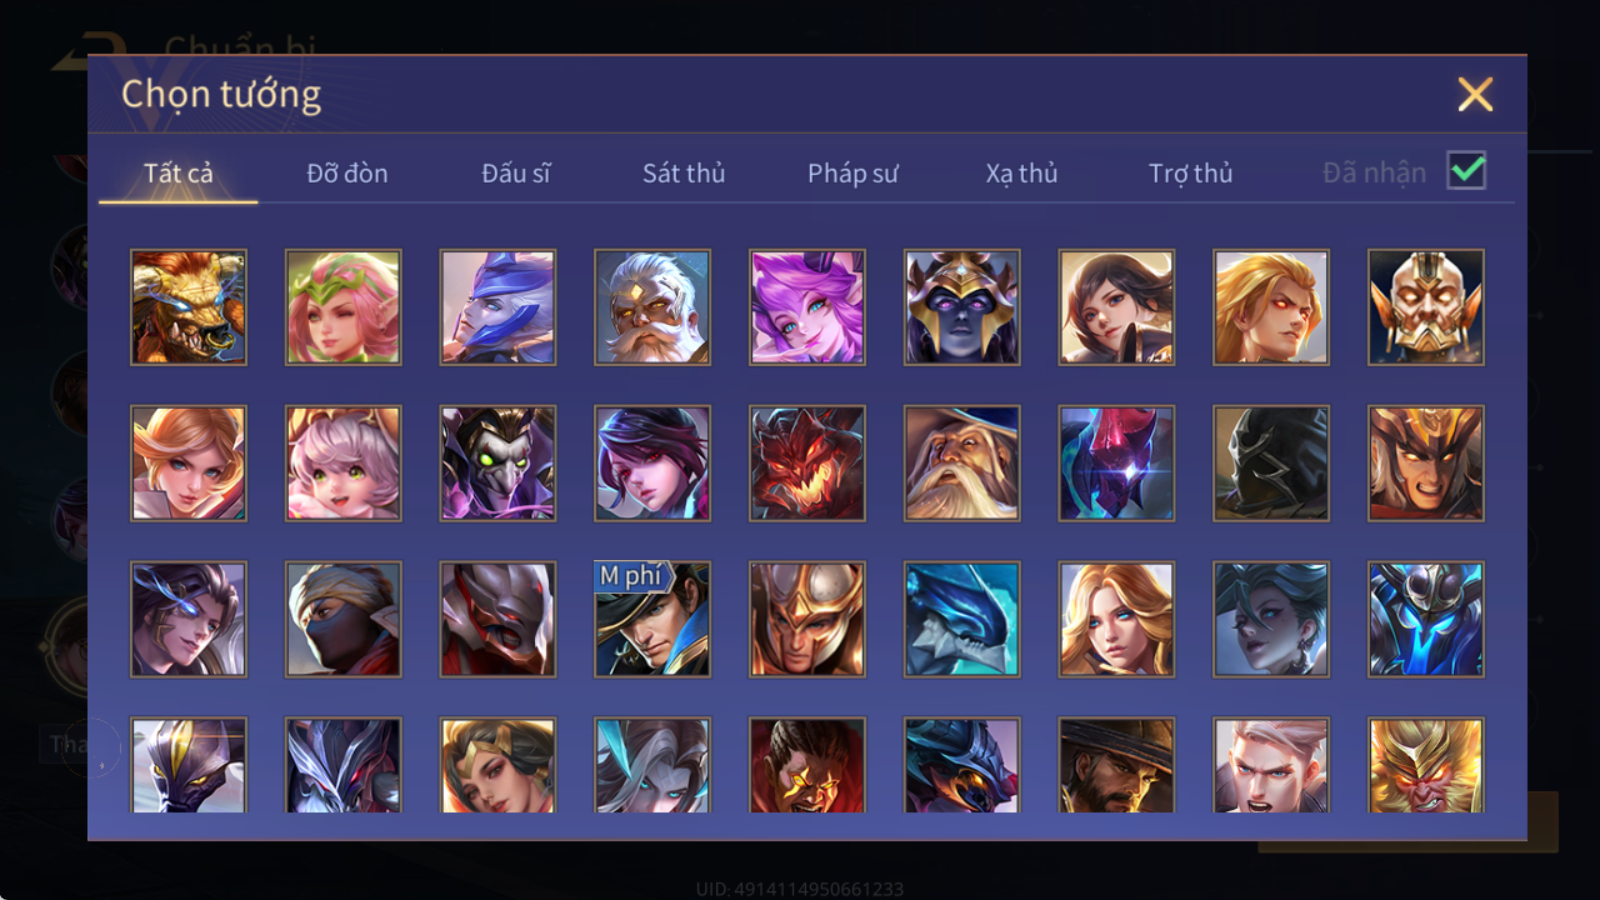Screen dimensions: 1600x900
Task: Select the red demon face hero
Action: tap(807, 463)
